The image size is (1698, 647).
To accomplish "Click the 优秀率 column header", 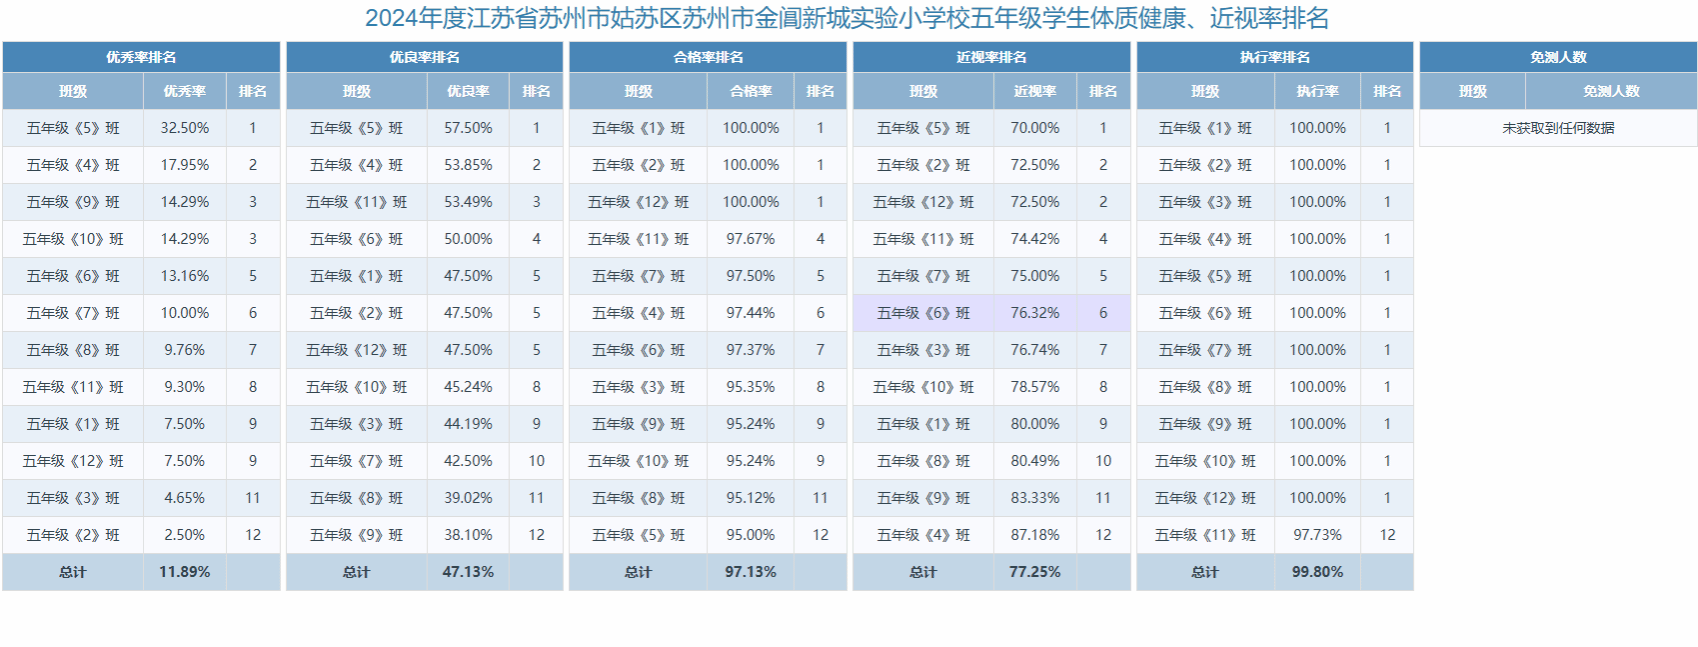I will (185, 91).
